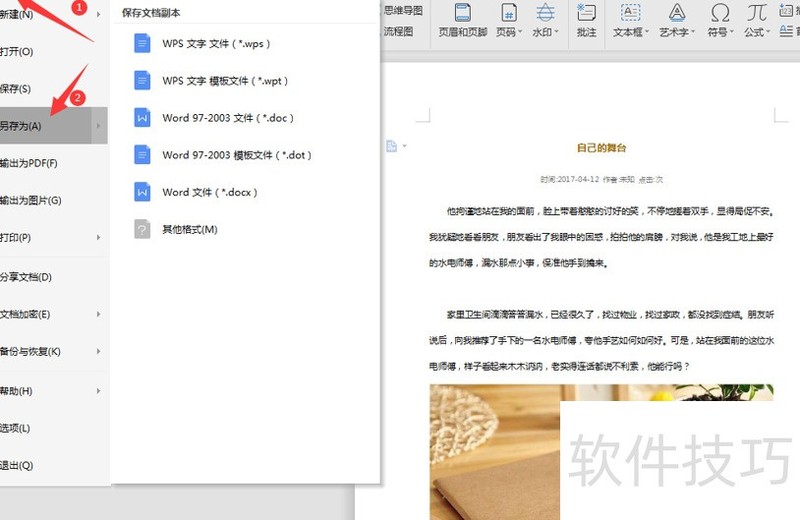Click 输出为PDF(F) in file menu

[x=29, y=163]
